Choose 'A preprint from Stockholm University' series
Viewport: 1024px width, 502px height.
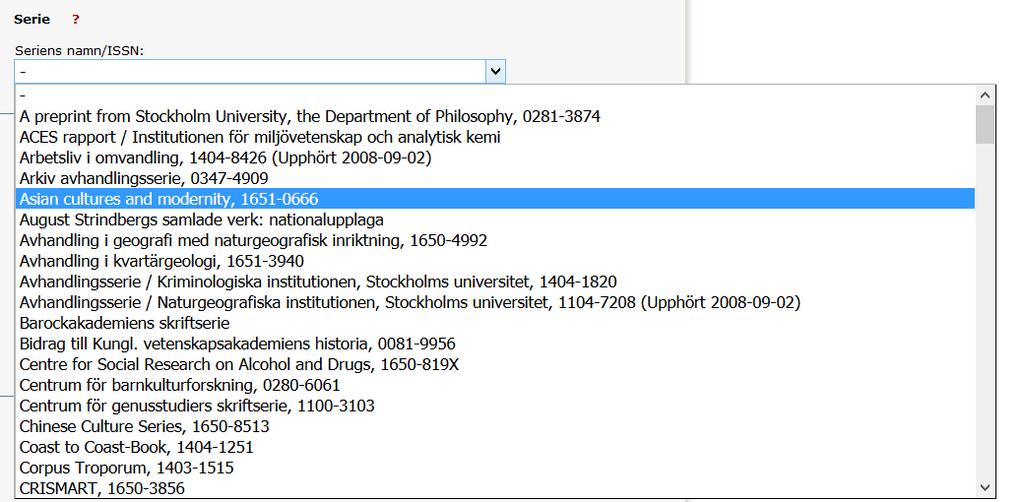(x=495, y=116)
